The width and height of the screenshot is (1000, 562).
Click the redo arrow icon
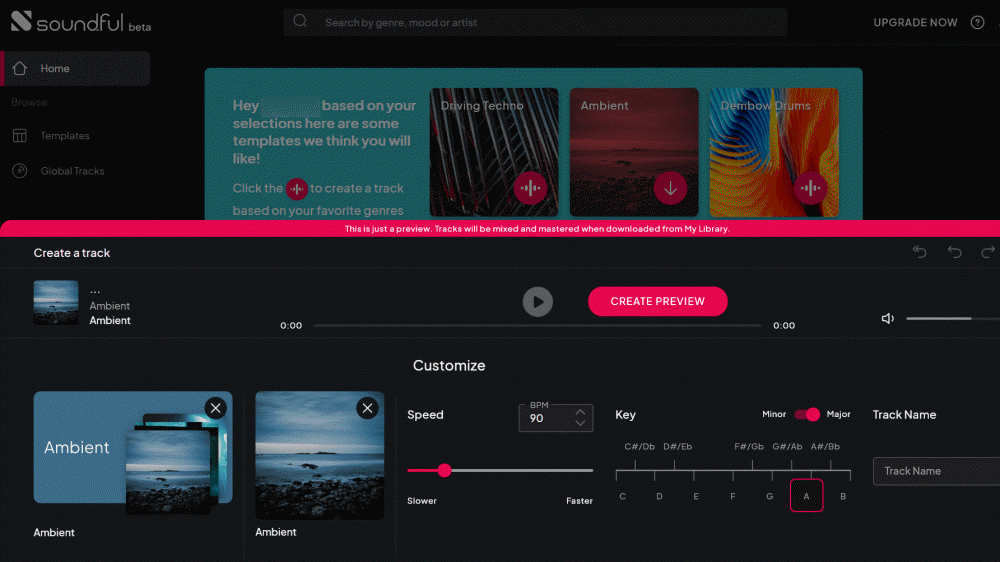[988, 252]
